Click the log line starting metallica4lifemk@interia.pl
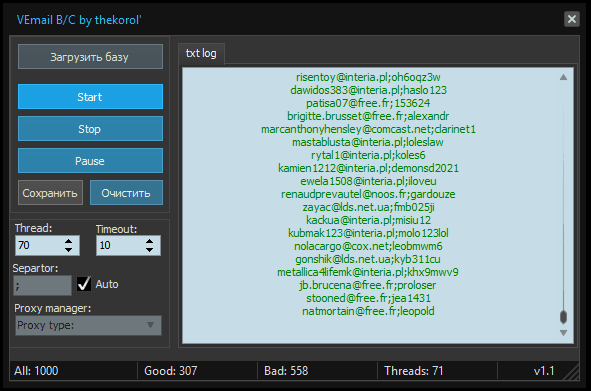 (x=368, y=272)
